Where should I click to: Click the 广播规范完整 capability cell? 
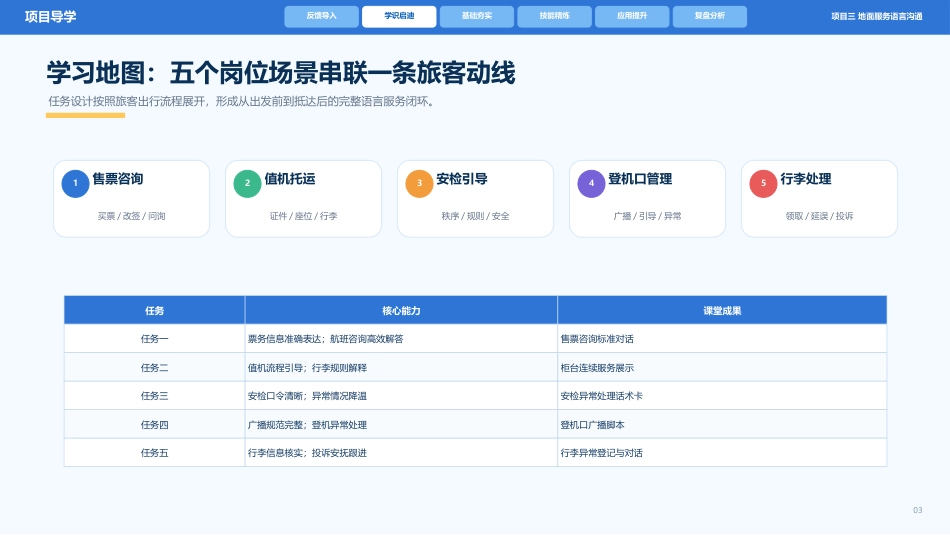(401, 424)
